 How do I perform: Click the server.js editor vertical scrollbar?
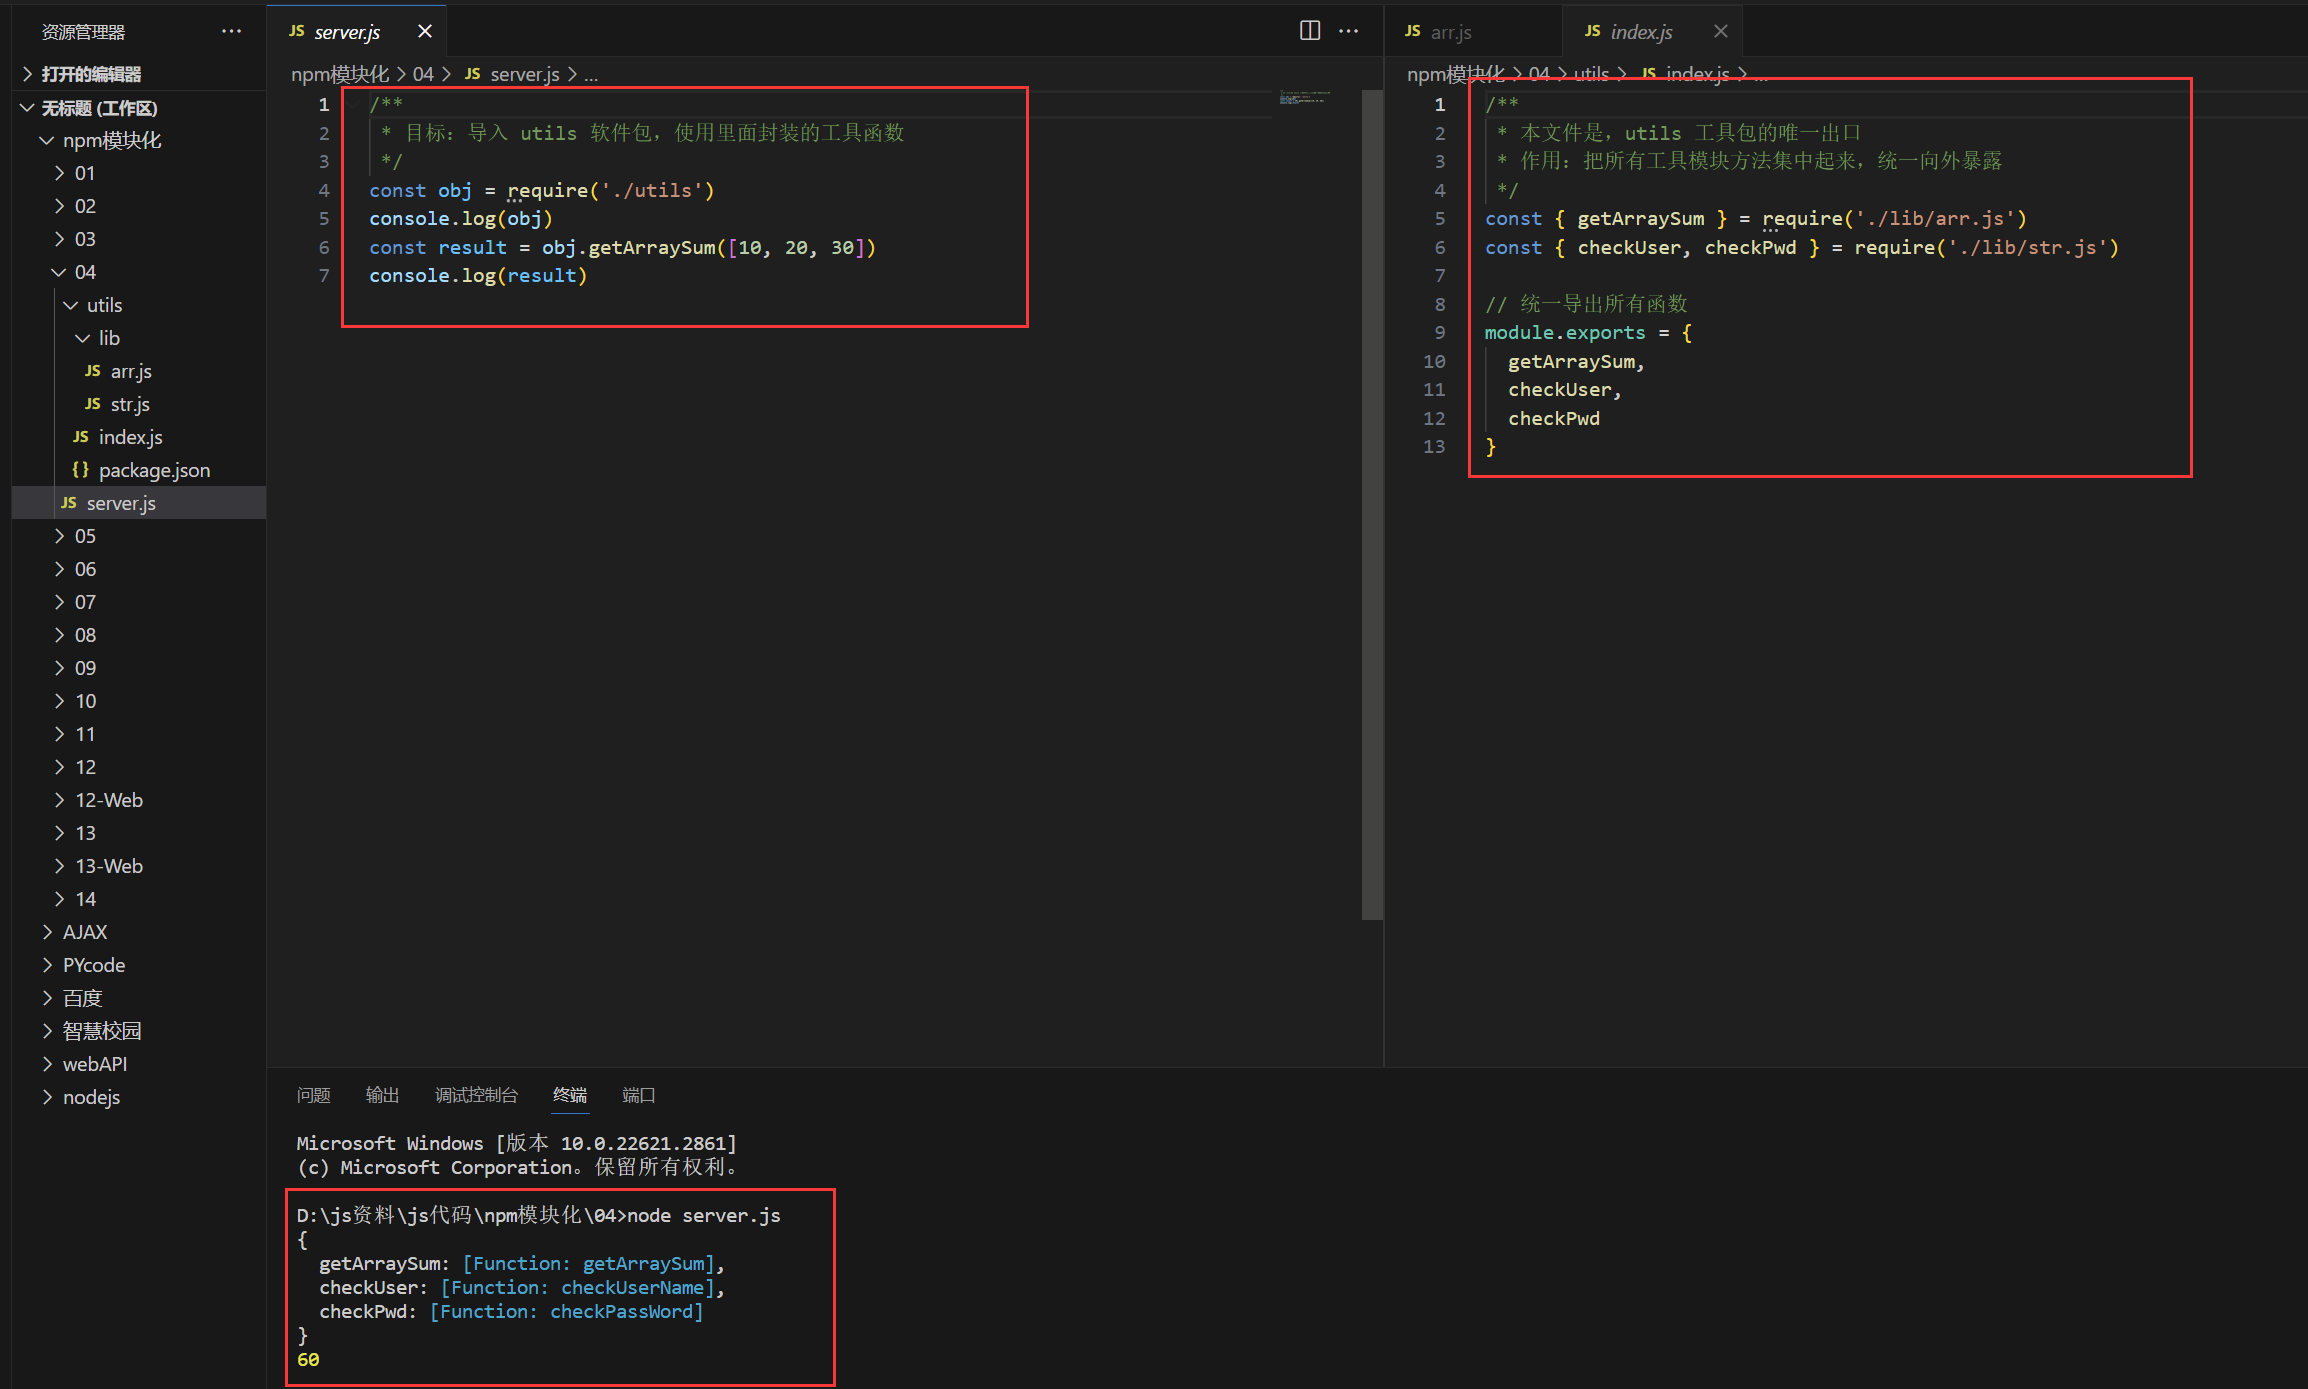tap(1372, 504)
